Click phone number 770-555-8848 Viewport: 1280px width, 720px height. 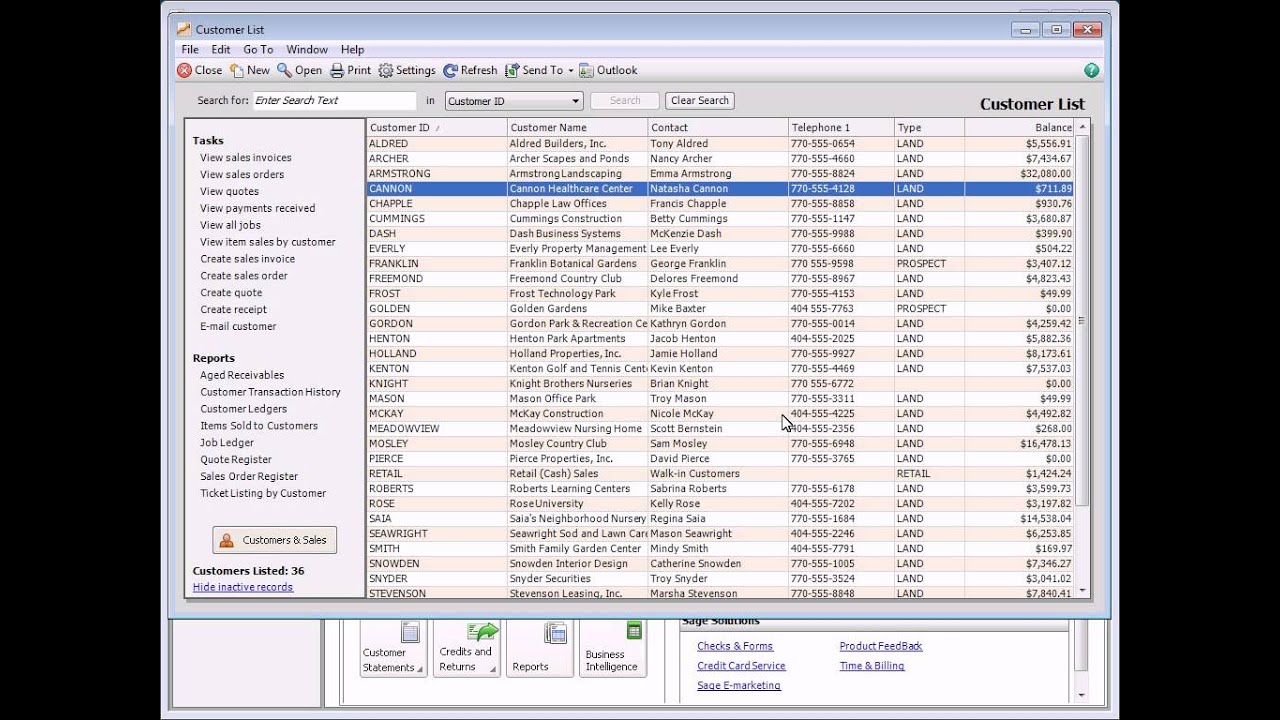click(x=822, y=593)
